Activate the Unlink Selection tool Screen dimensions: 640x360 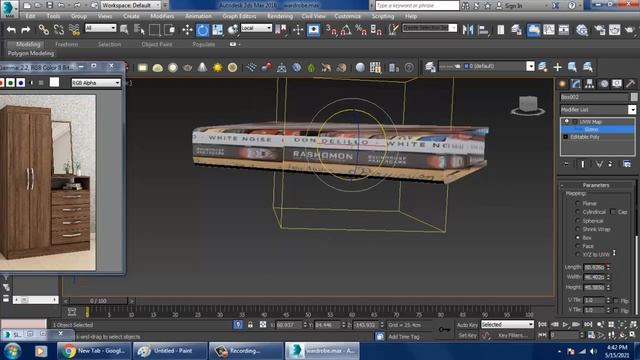point(59,30)
